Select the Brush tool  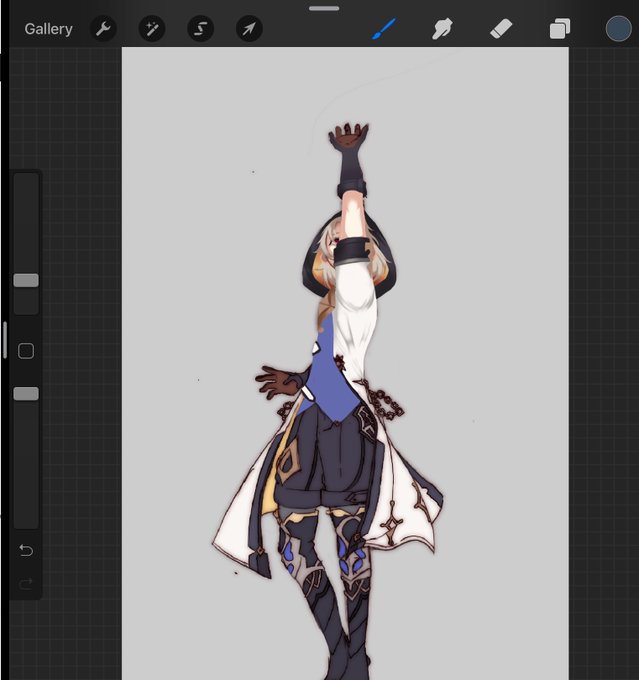384,29
